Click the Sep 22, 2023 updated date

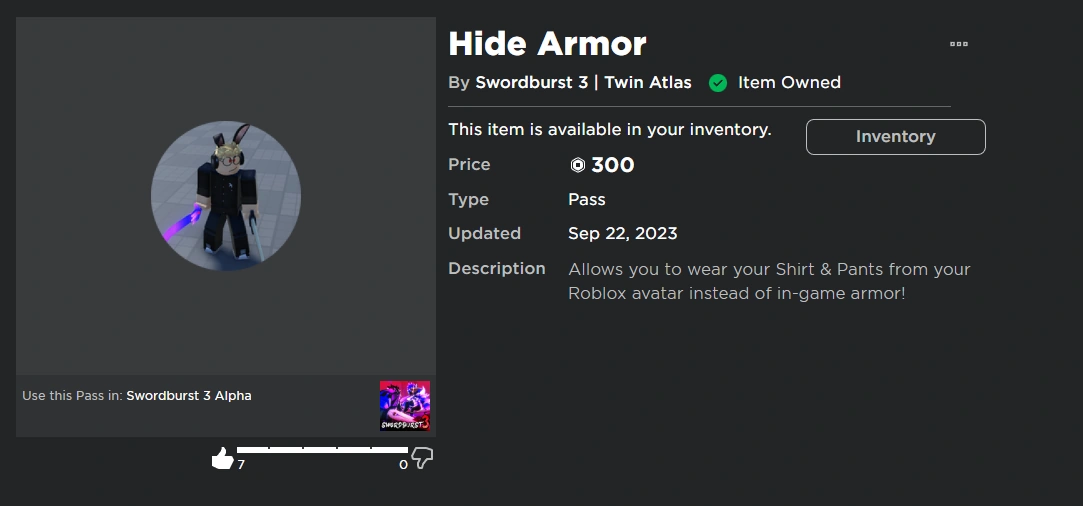(x=622, y=233)
